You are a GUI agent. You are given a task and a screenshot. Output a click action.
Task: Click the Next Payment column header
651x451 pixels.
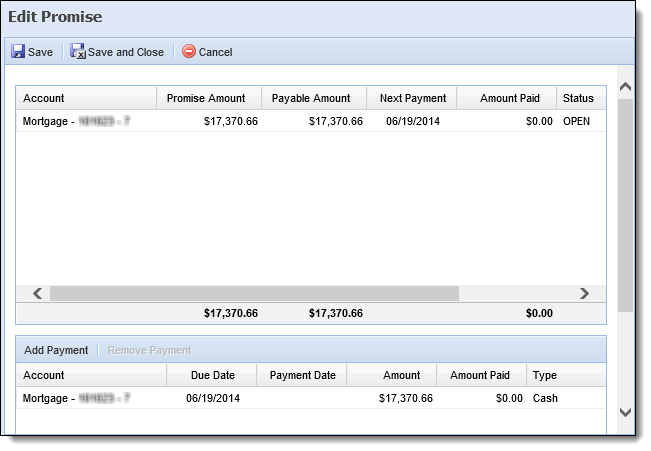(413, 98)
